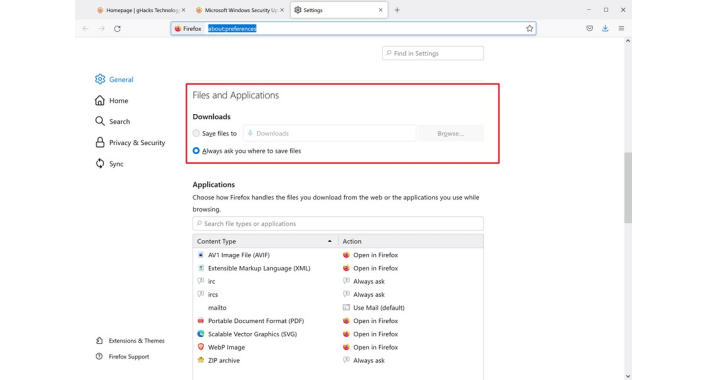Switch to Microsoft Windows Security Updates tab

click(240, 10)
